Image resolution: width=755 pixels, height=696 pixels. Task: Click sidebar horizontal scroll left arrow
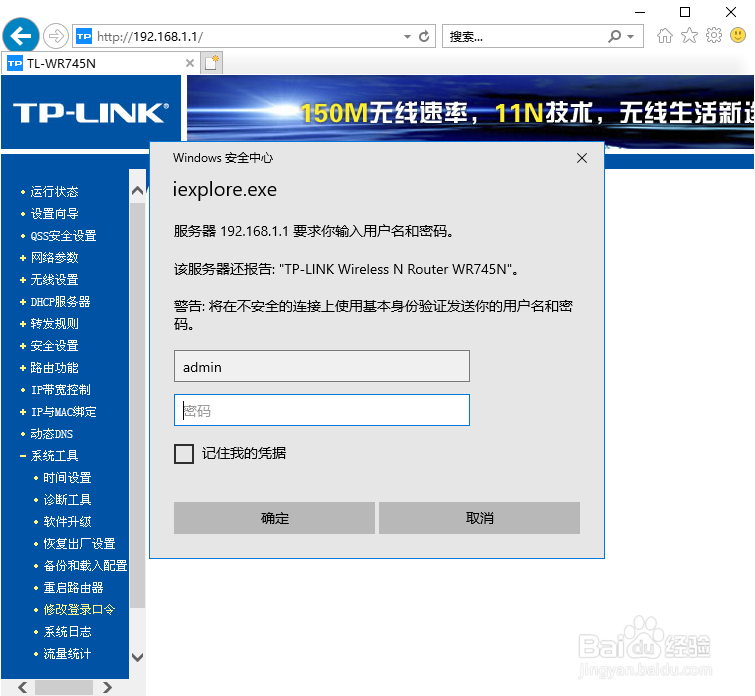[23, 687]
